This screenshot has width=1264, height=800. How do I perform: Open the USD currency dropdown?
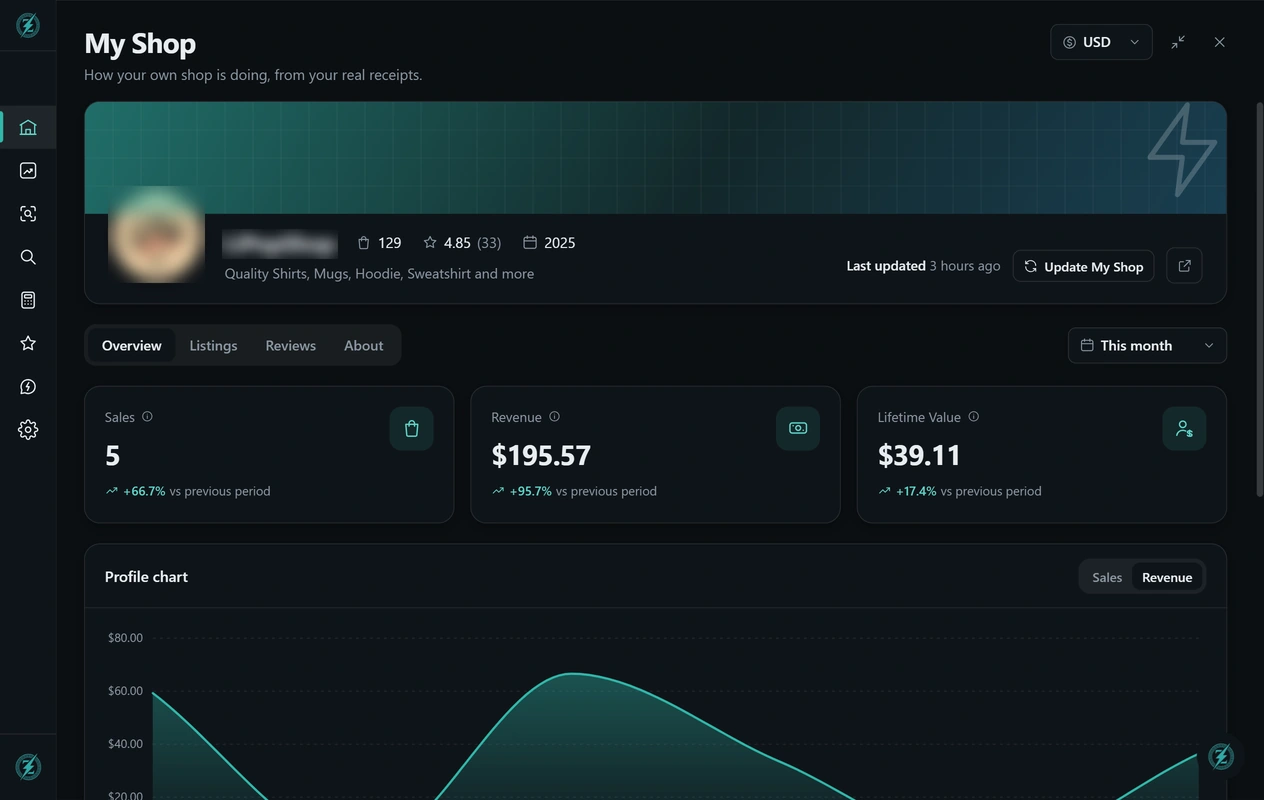pyautogui.click(x=1101, y=42)
